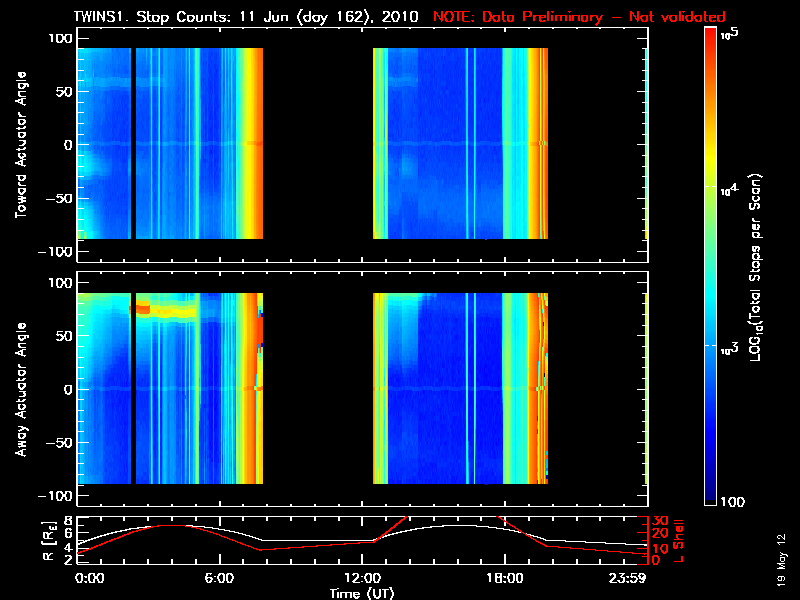
Task: Click the black data gap in the Toward panel
Action: [x=318, y=144]
